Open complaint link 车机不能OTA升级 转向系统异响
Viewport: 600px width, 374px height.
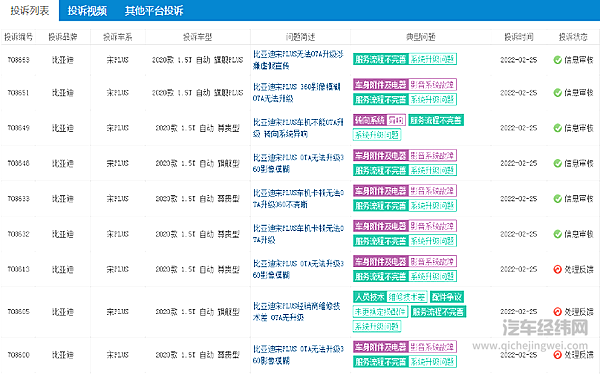[x=298, y=128]
